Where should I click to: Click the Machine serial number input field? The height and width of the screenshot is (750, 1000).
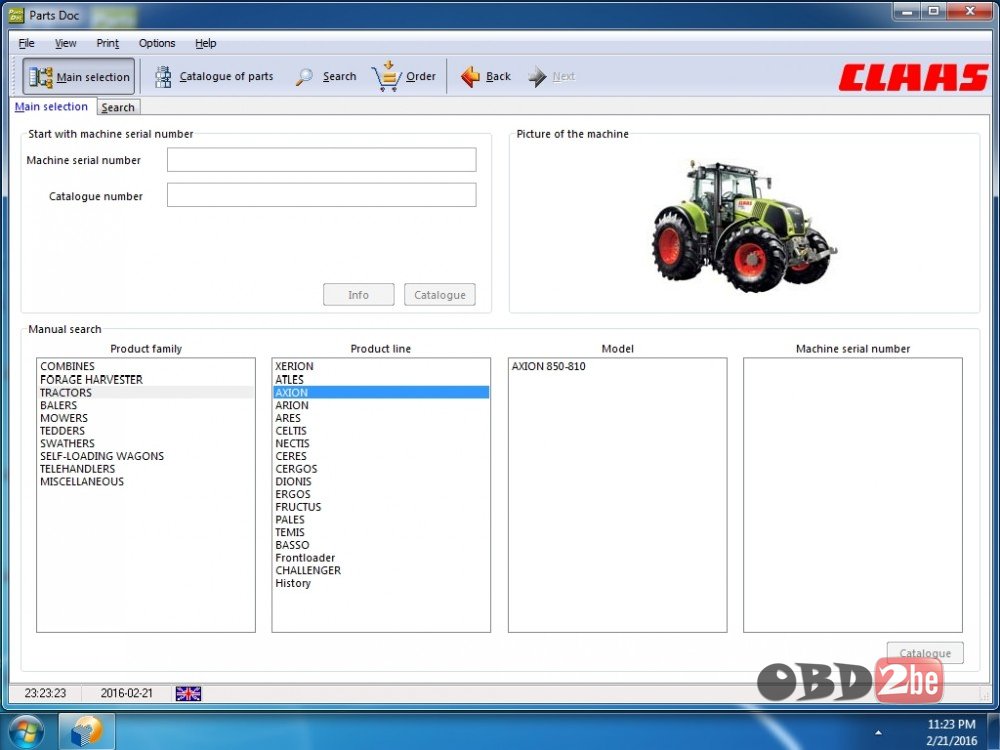321,159
